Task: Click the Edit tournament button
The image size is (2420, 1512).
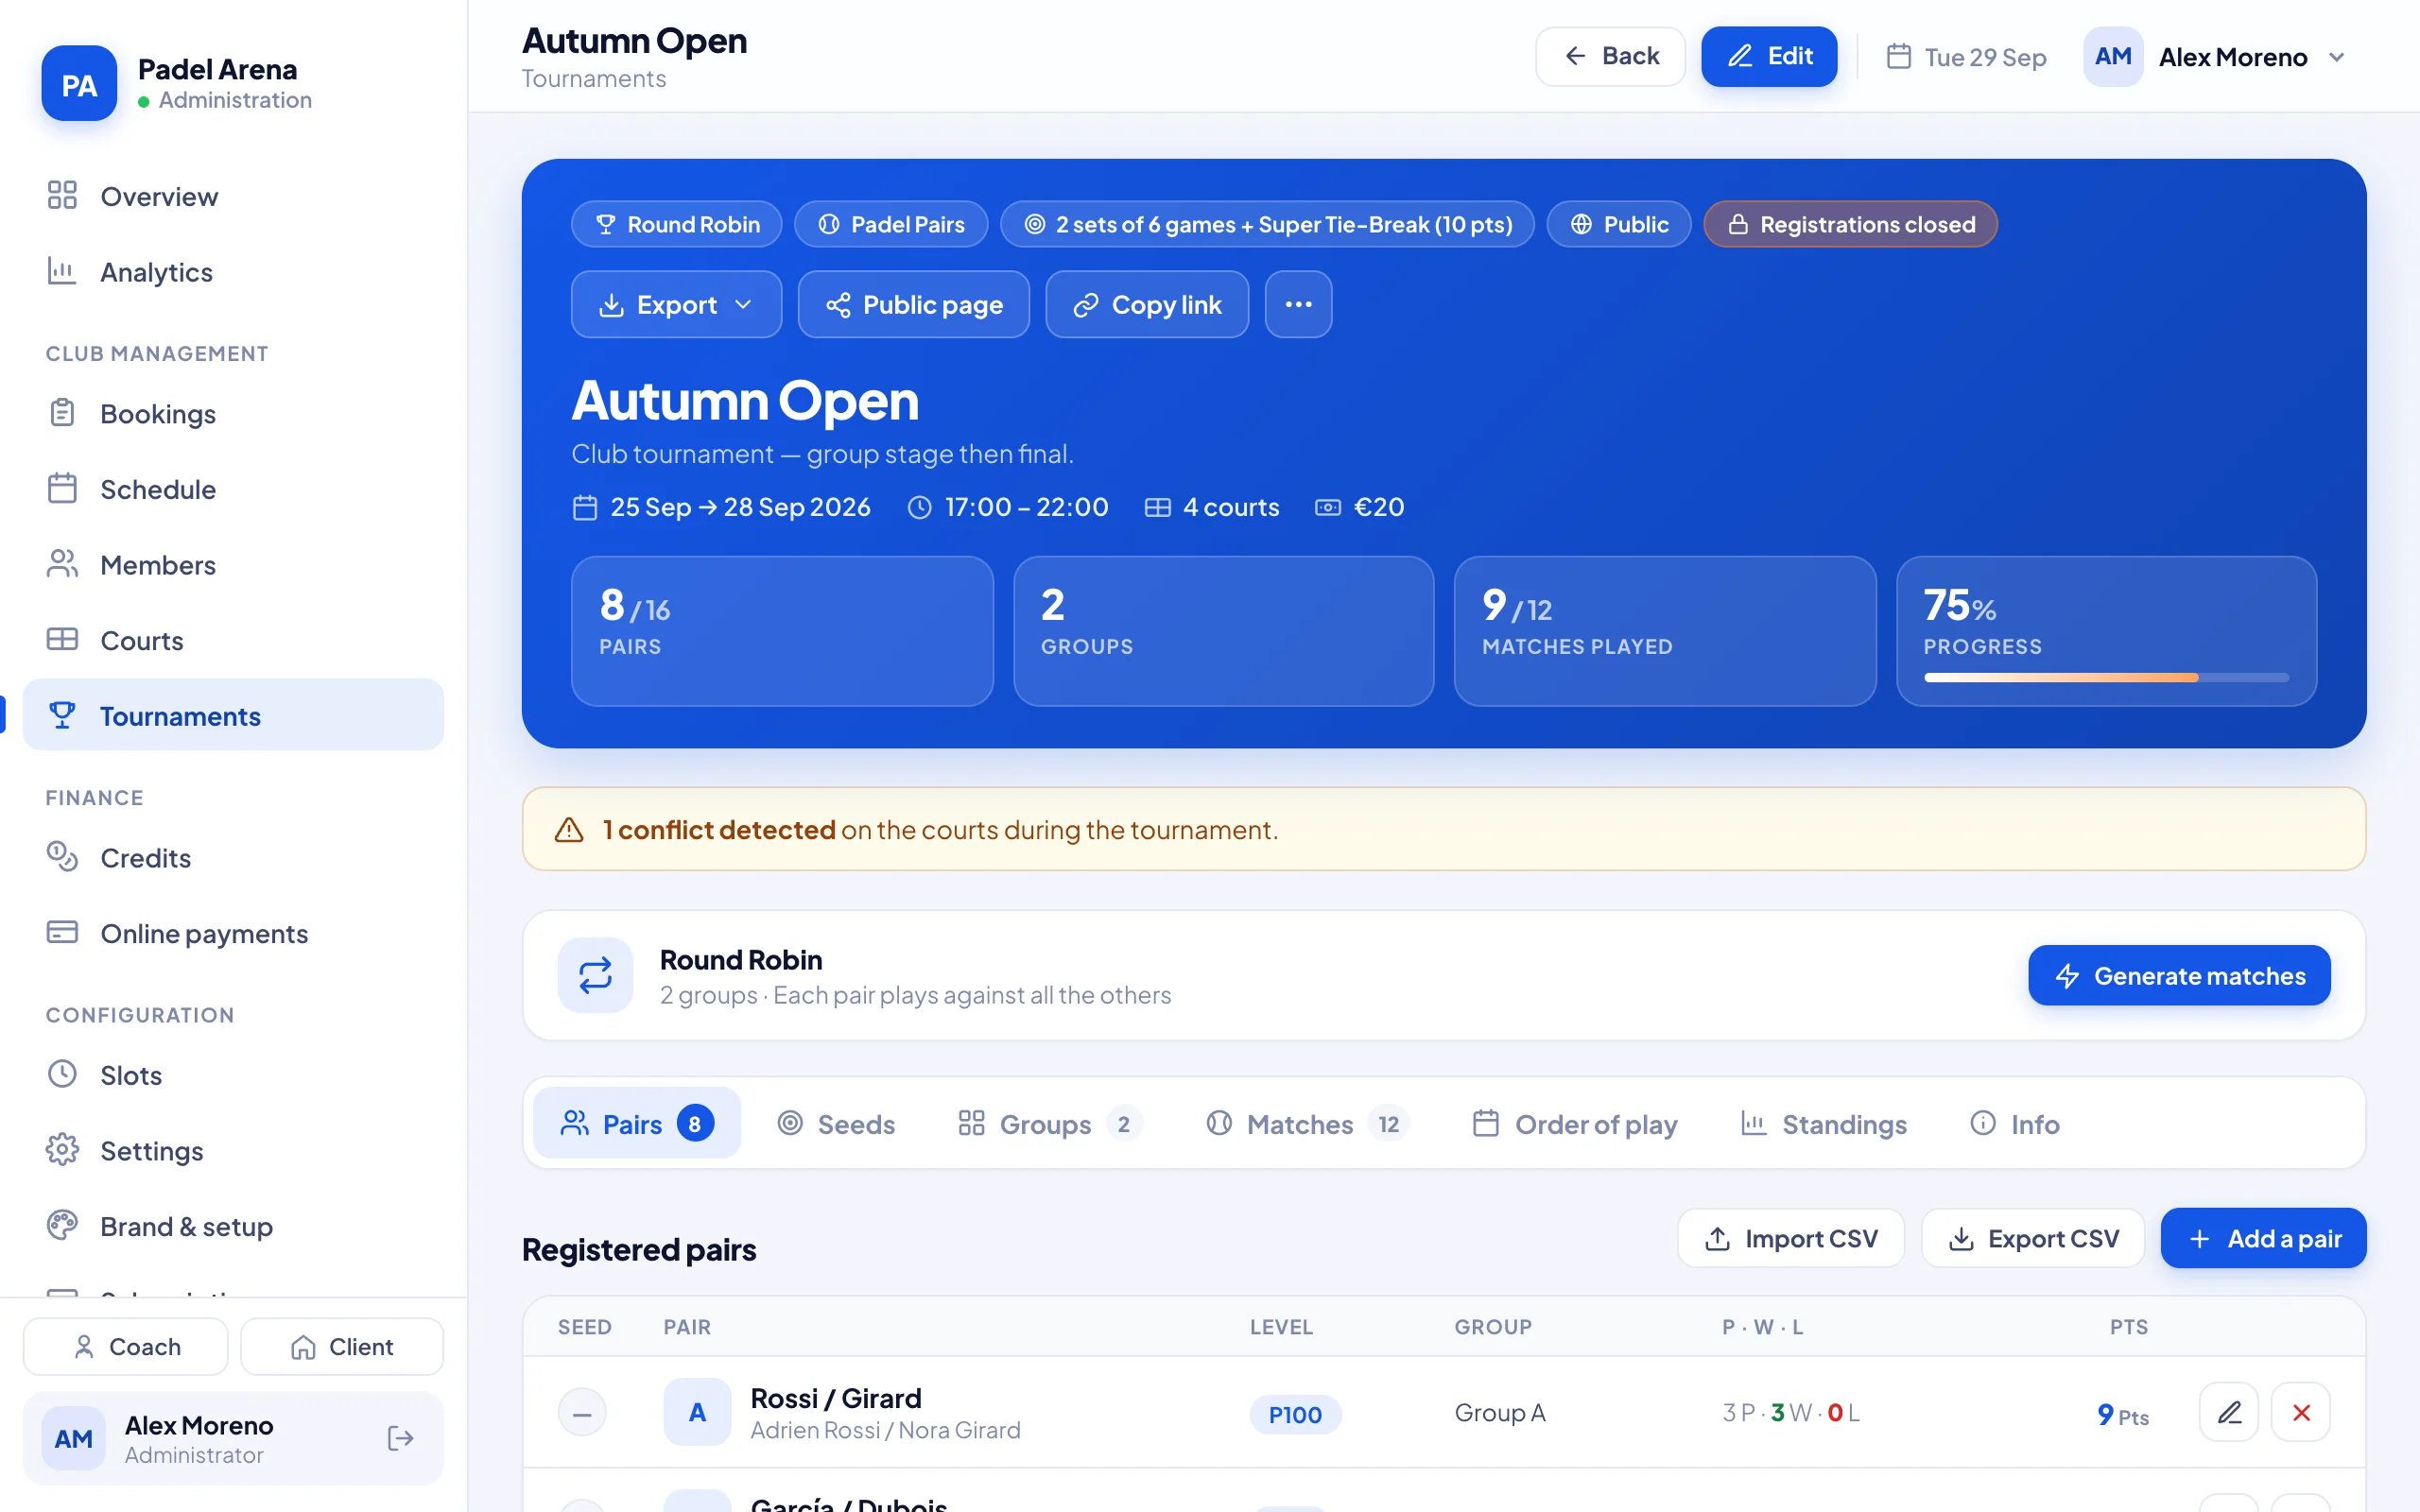Action: coord(1769,56)
